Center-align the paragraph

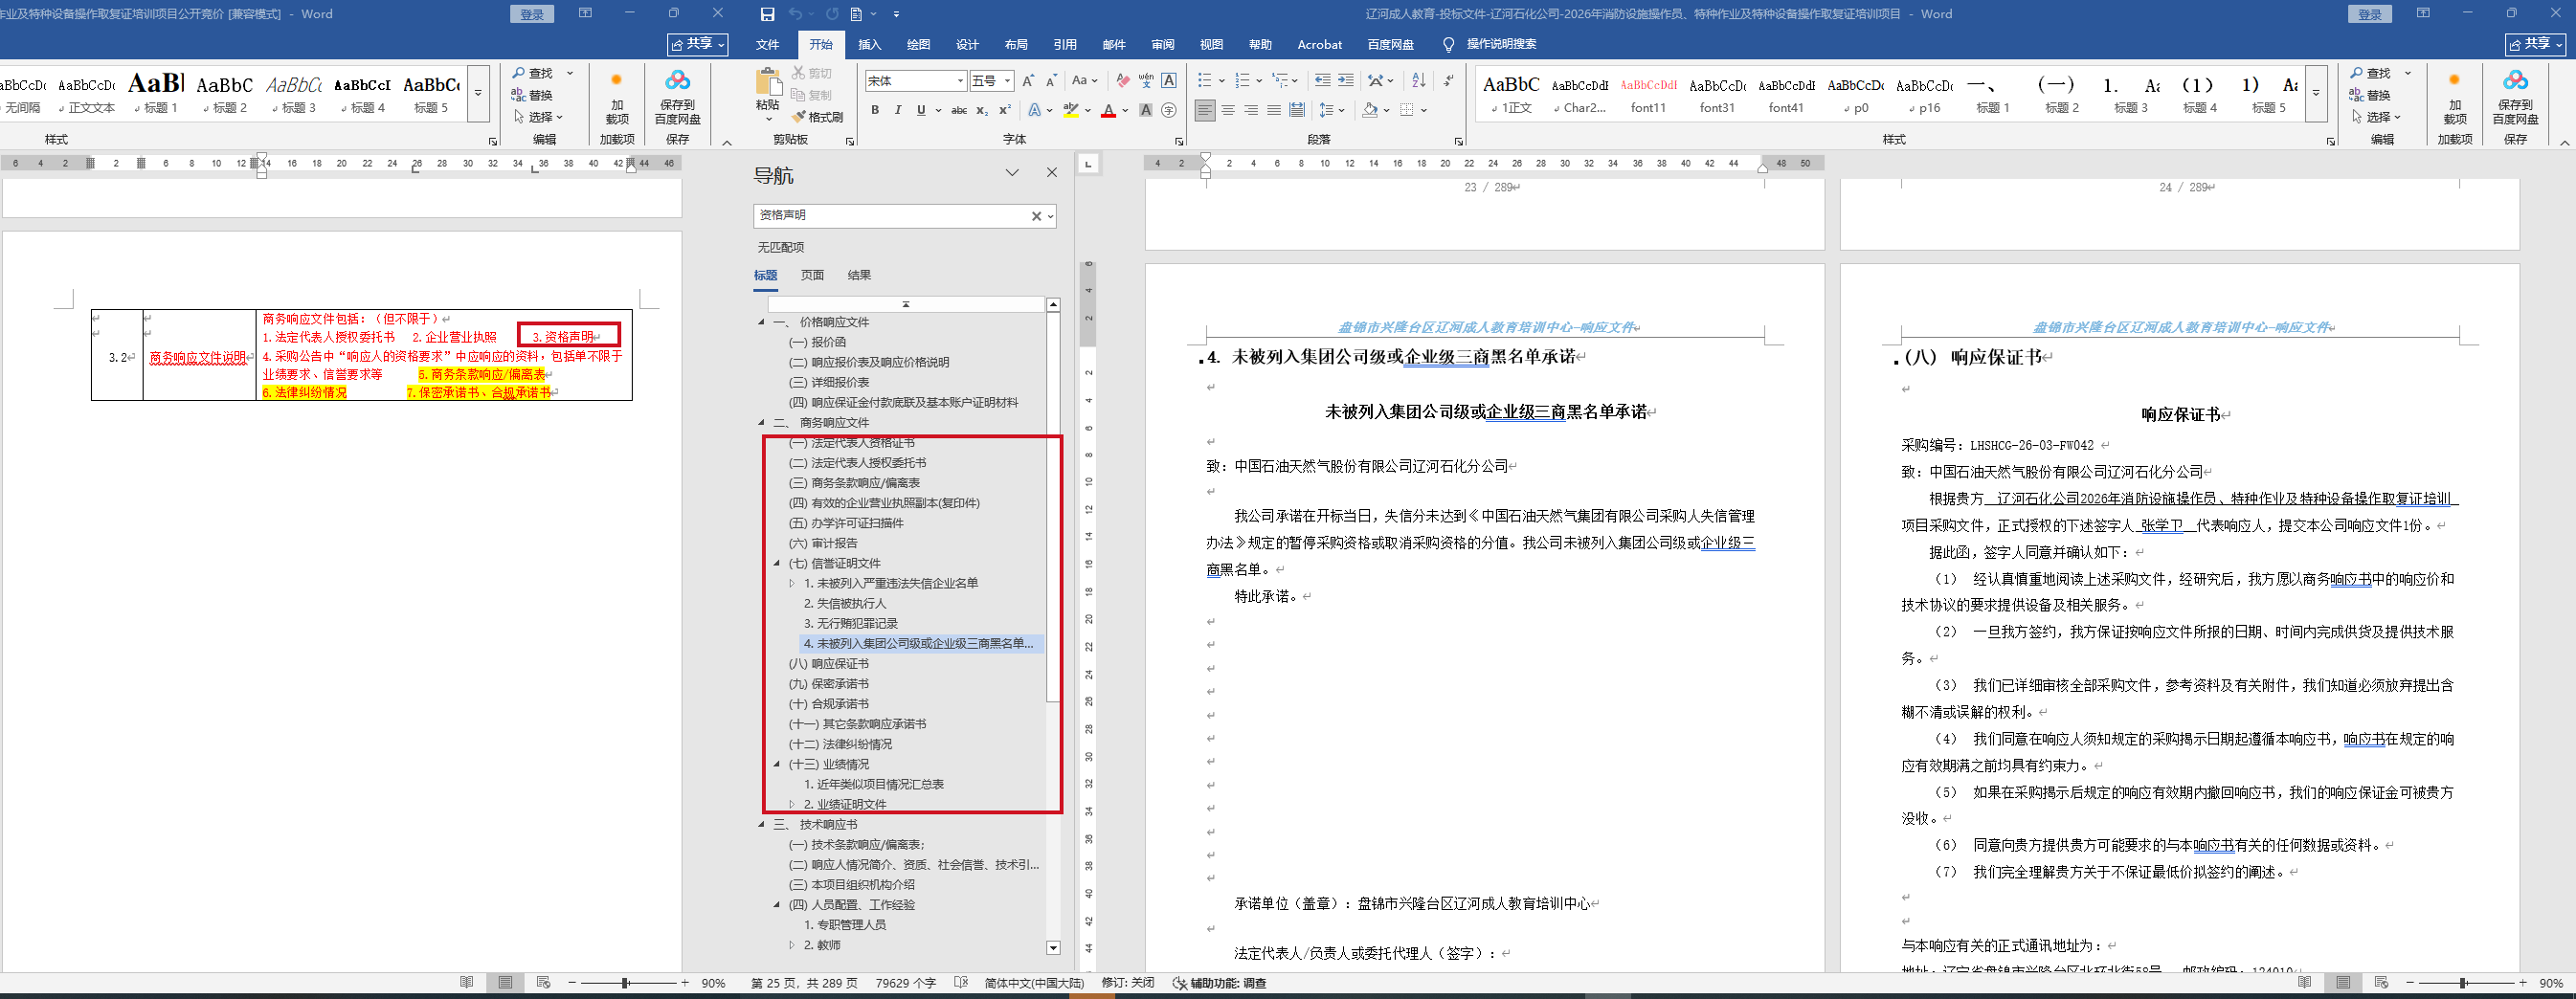1228,110
